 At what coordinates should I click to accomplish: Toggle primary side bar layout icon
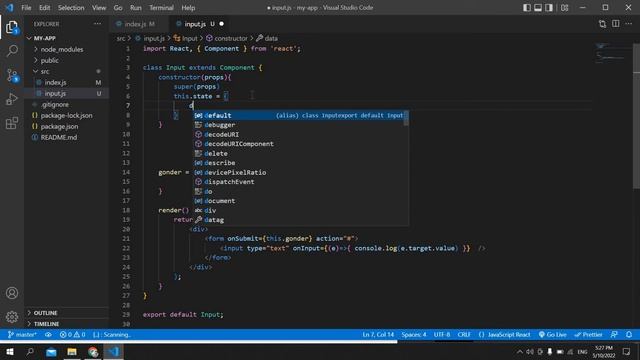(x=527, y=7)
